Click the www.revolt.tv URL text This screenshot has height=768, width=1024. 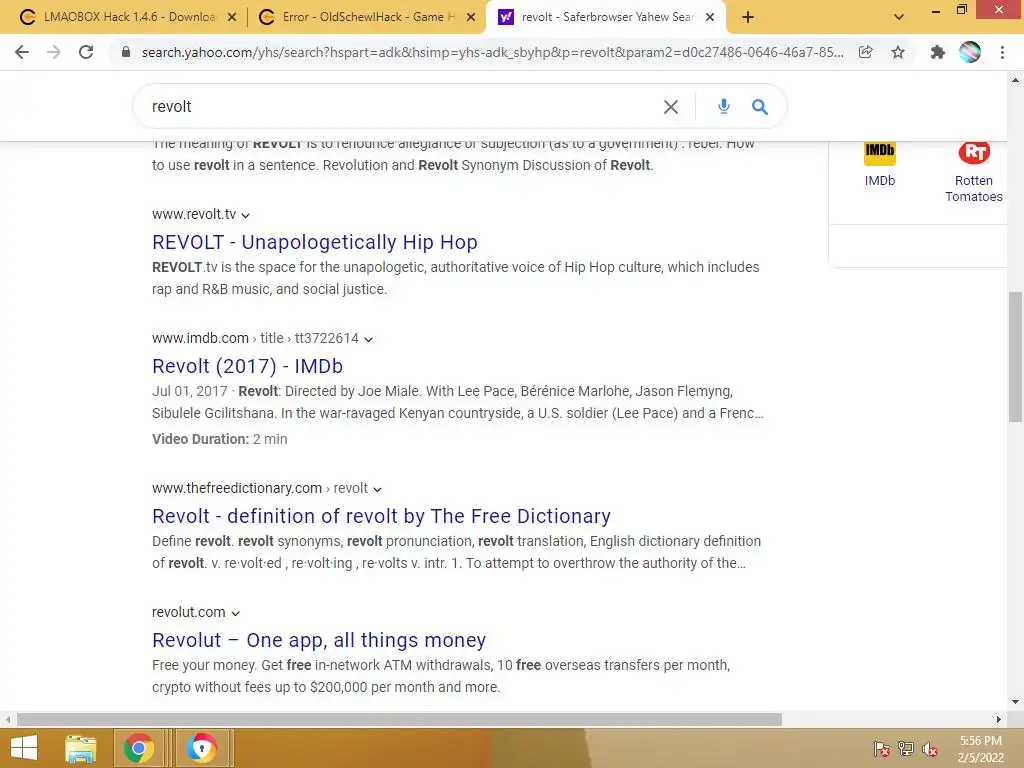click(x=194, y=214)
